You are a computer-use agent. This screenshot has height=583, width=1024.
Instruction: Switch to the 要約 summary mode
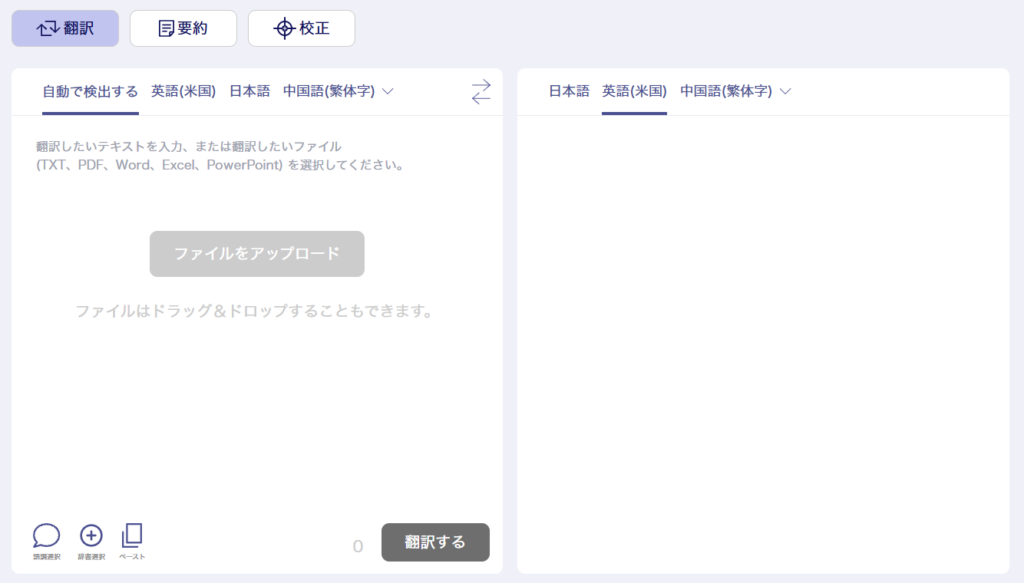[183, 28]
